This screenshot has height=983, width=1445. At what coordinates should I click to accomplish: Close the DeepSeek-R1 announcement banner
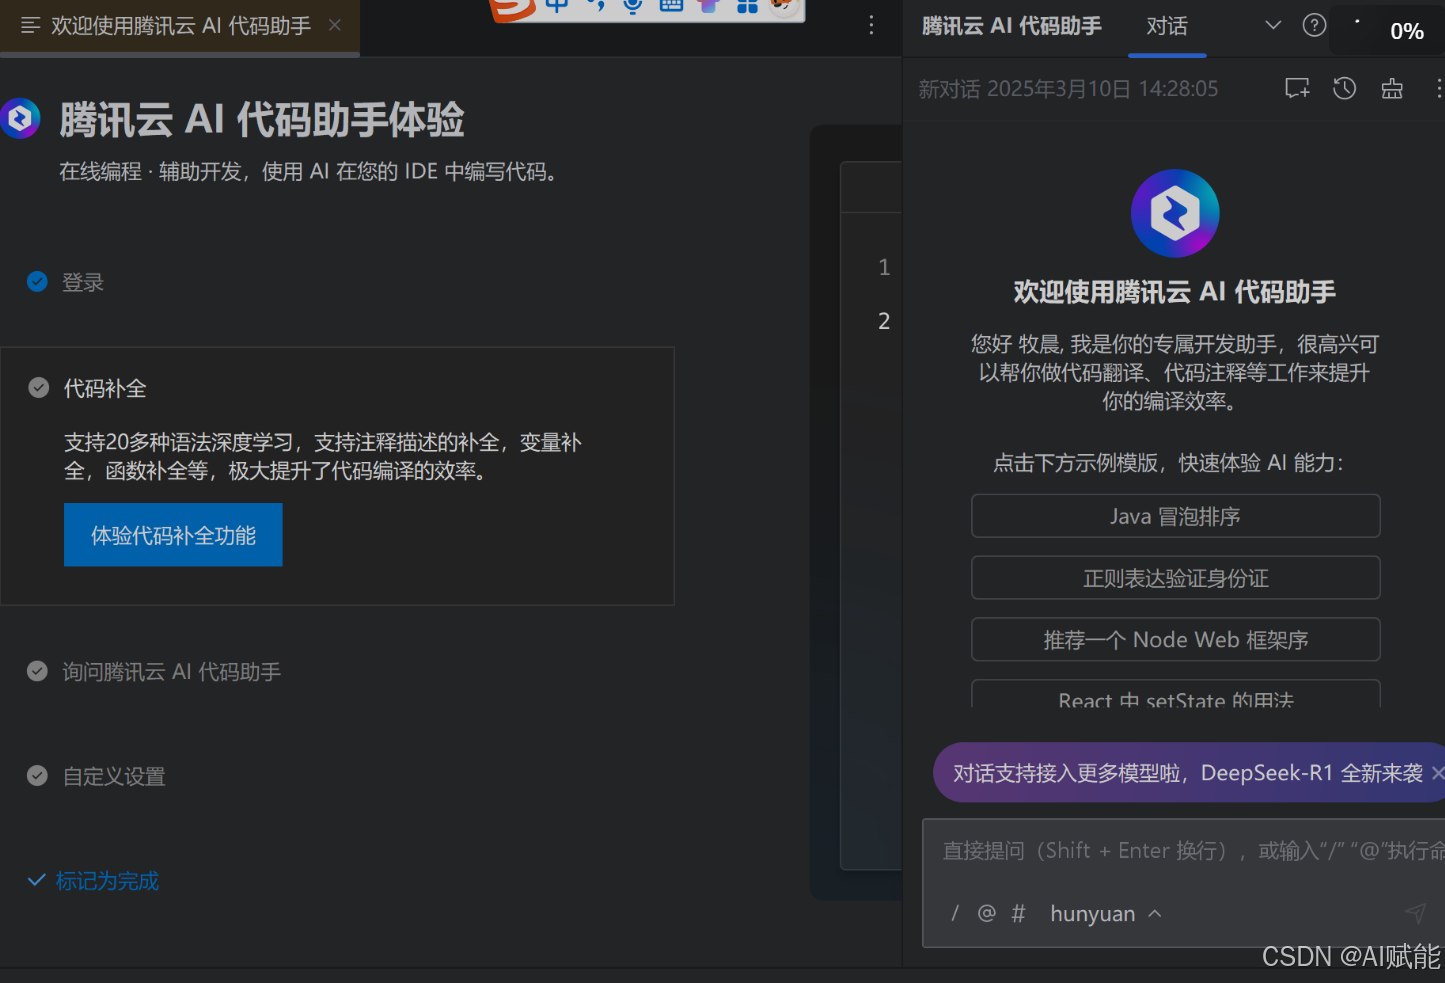tap(1437, 773)
